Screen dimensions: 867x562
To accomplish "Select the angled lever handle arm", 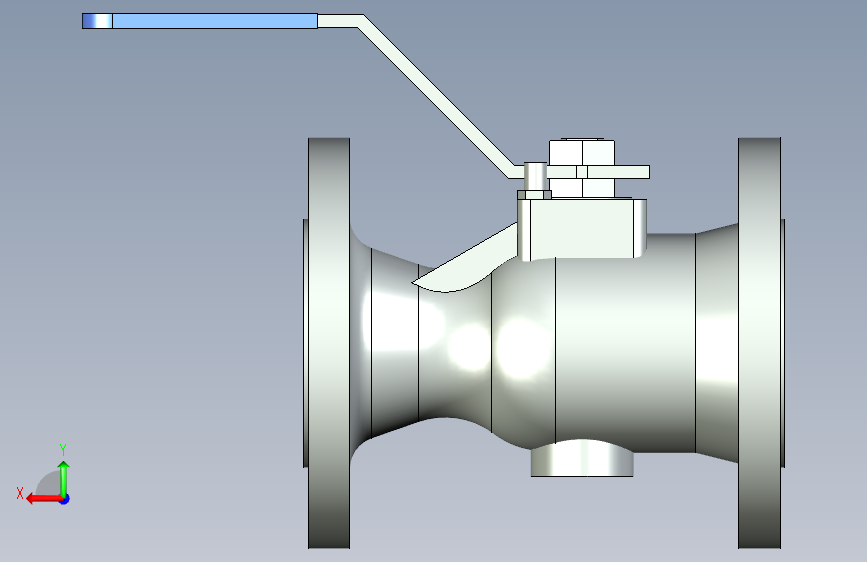I will pyautogui.click(x=437, y=94).
